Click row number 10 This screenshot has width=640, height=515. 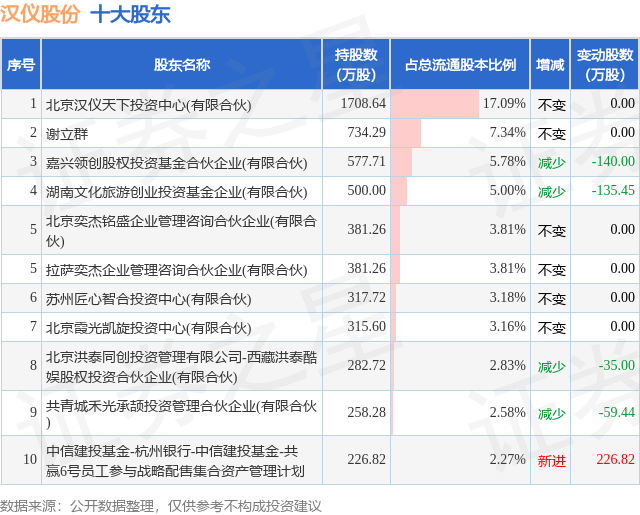30,460
